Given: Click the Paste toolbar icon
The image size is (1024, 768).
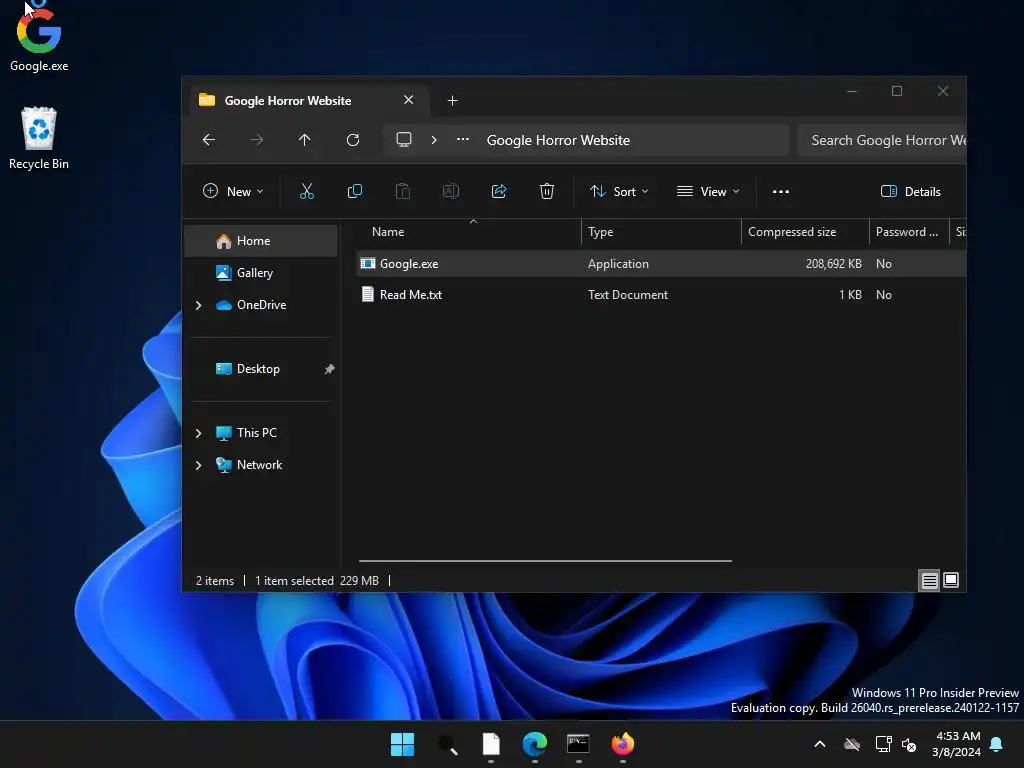Looking at the screenshot, I should pos(403,191).
